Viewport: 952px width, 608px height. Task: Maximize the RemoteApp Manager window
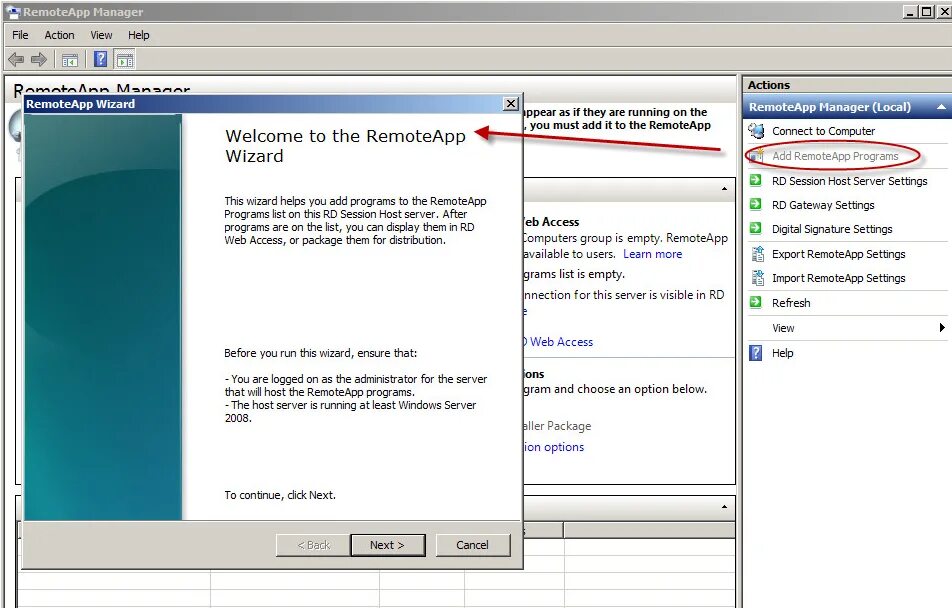tap(926, 12)
